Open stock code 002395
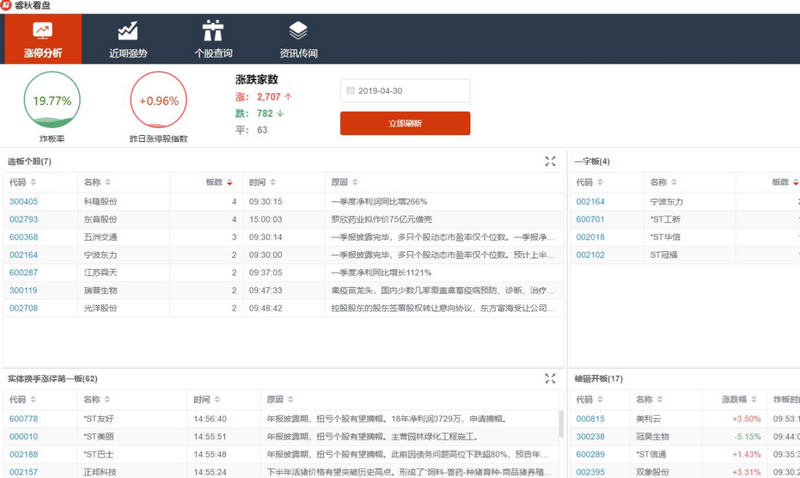 point(590,472)
